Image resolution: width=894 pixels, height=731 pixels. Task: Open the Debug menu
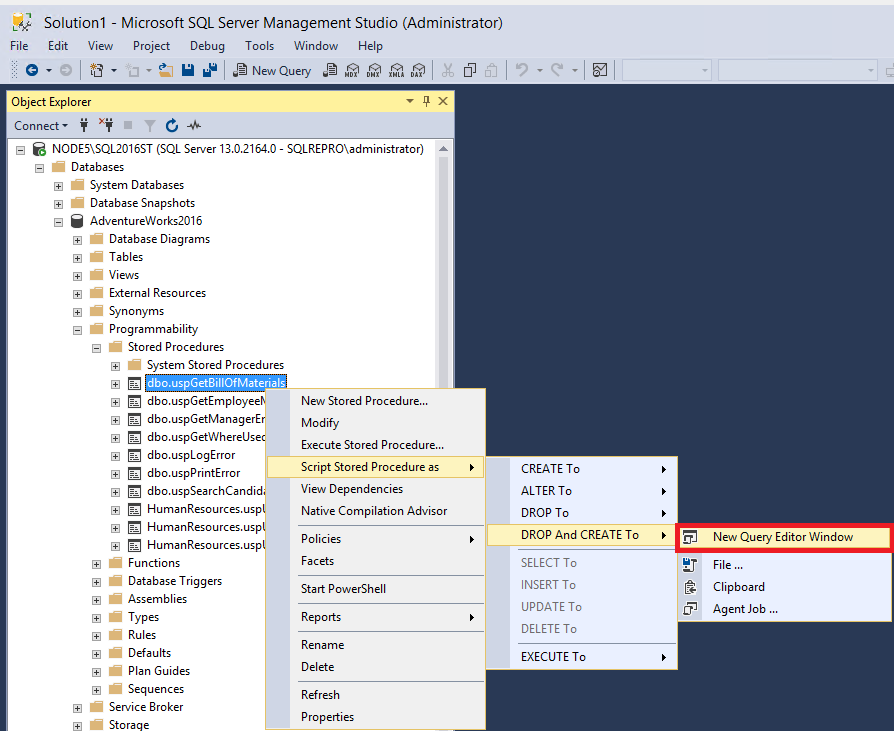207,46
